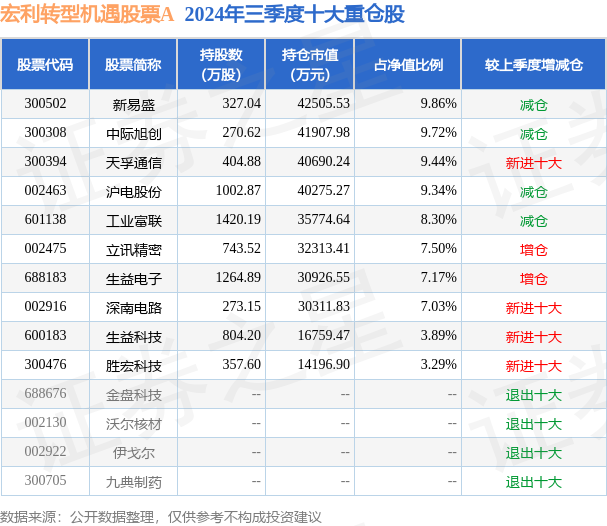Click the heading 2024年三季度十大重仓股
The width and height of the screenshot is (607, 526).
pos(295,15)
